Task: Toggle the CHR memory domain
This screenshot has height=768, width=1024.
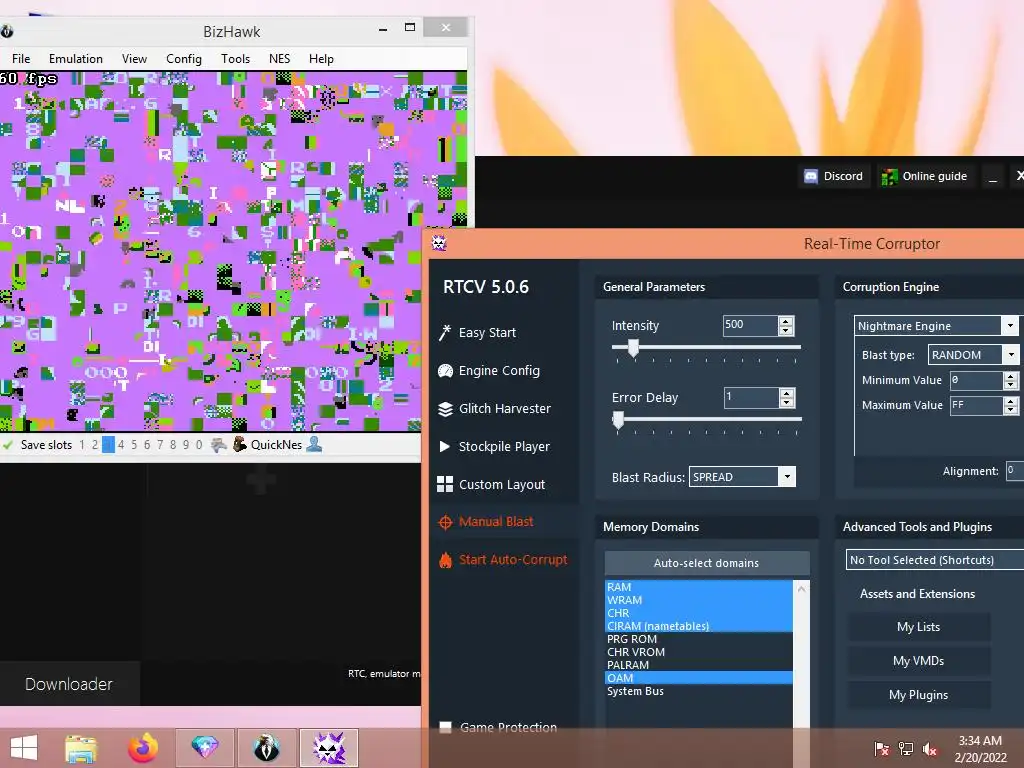Action: (699, 613)
